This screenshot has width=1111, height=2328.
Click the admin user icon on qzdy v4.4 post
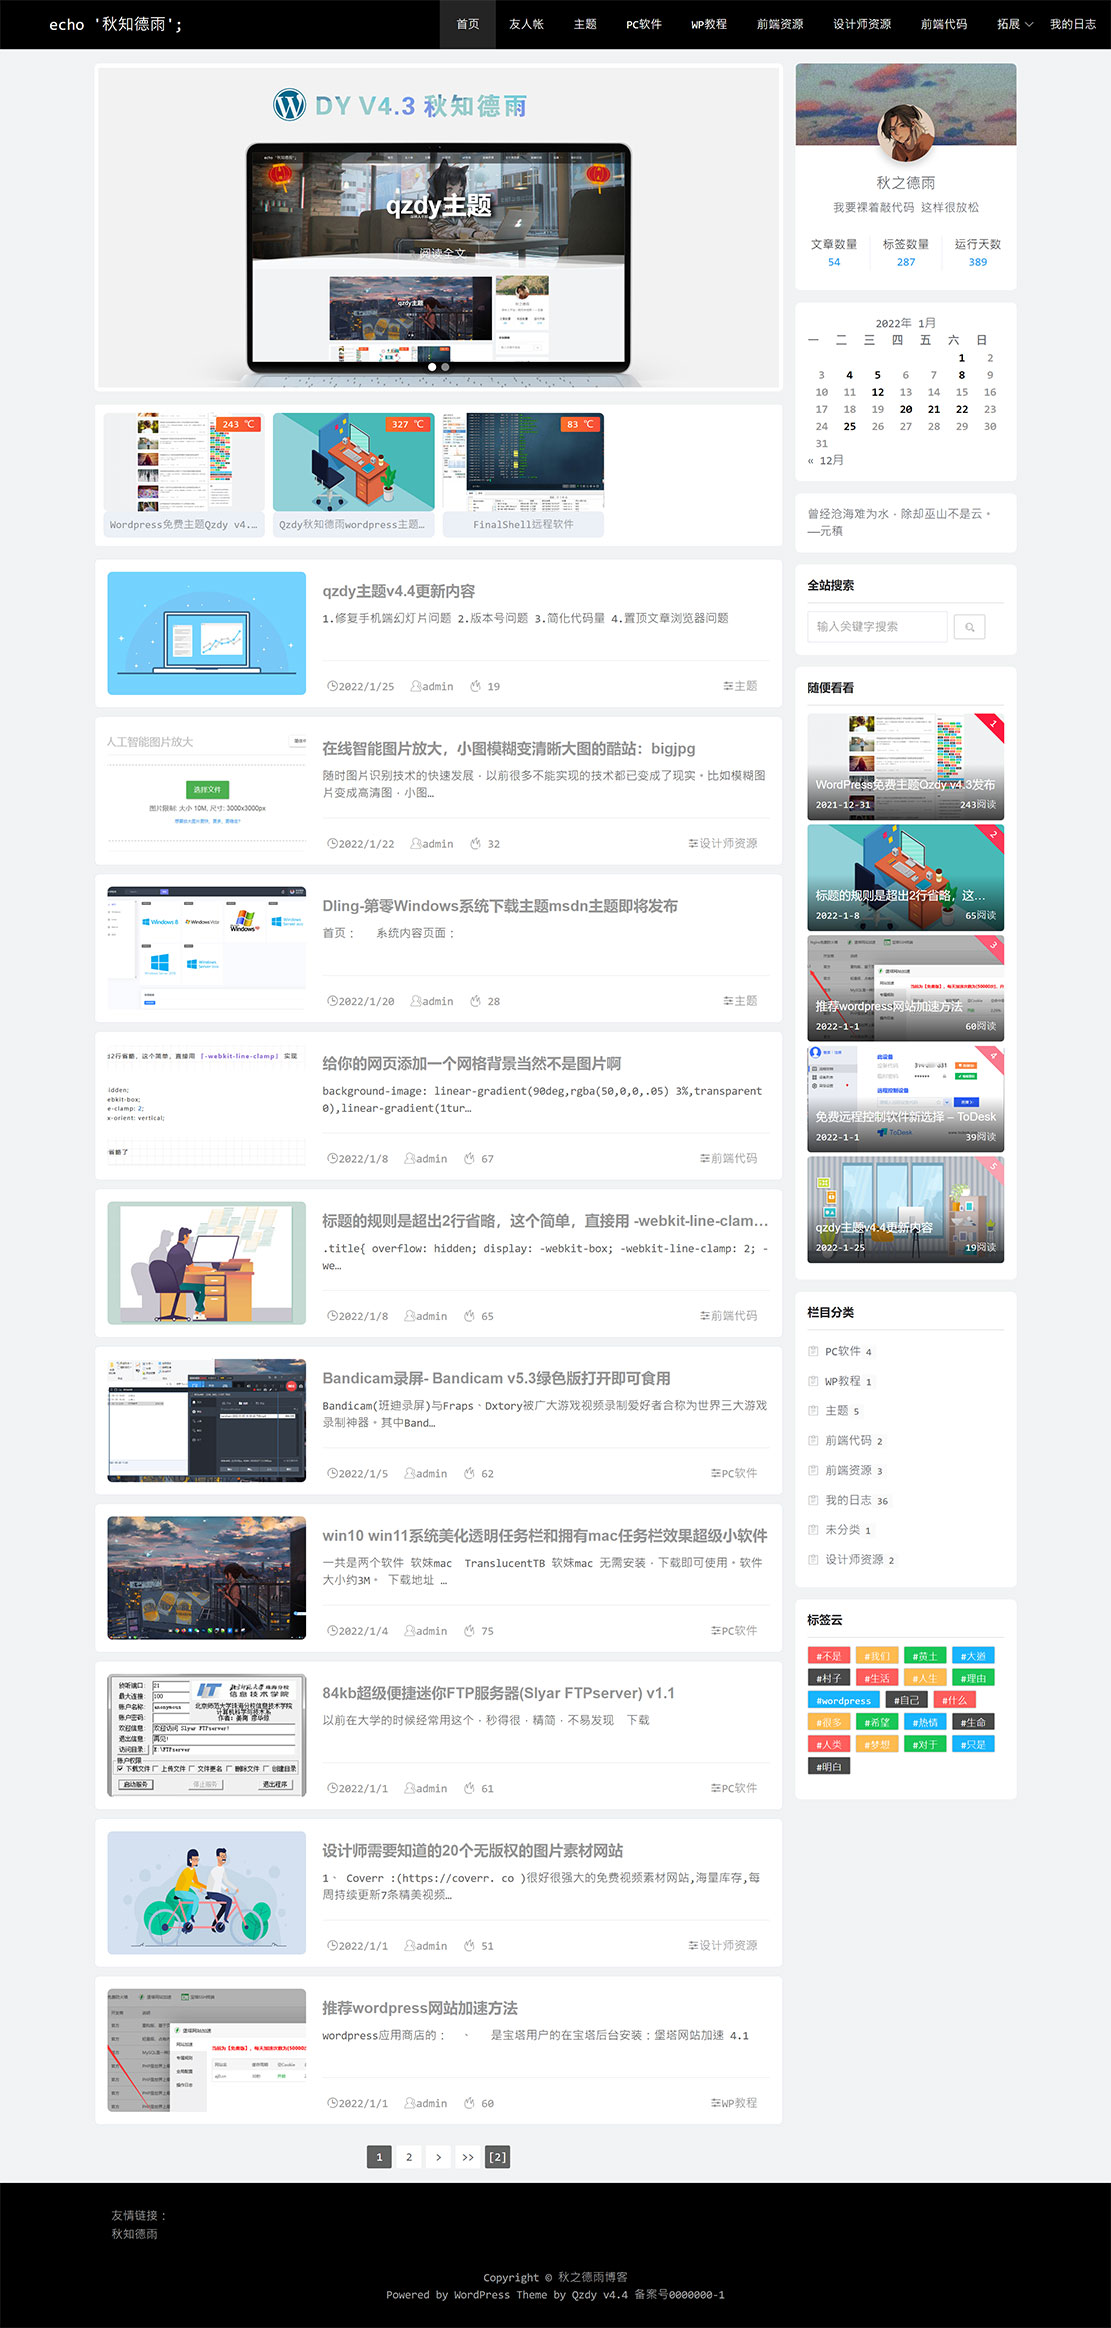[415, 687]
